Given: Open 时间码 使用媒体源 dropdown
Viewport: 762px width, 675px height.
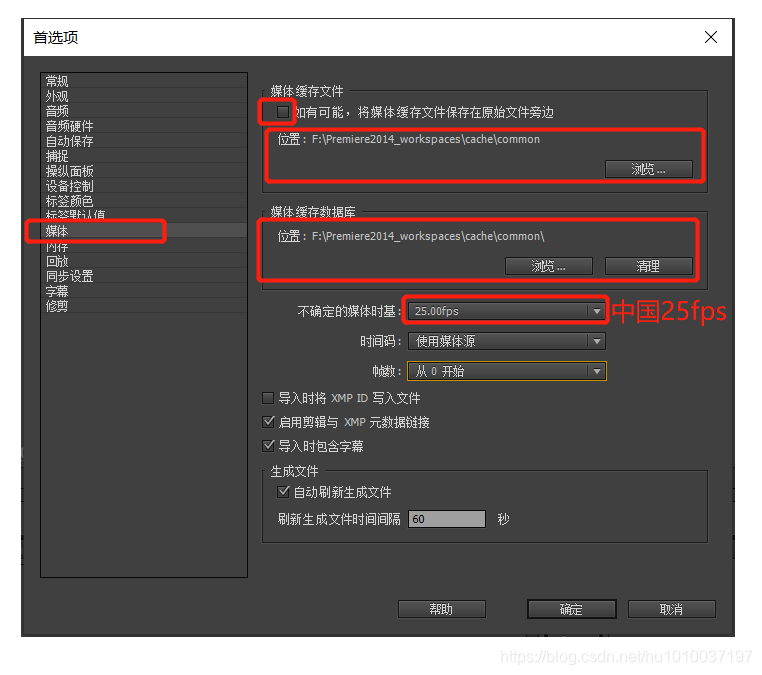Looking at the screenshot, I should (x=507, y=341).
